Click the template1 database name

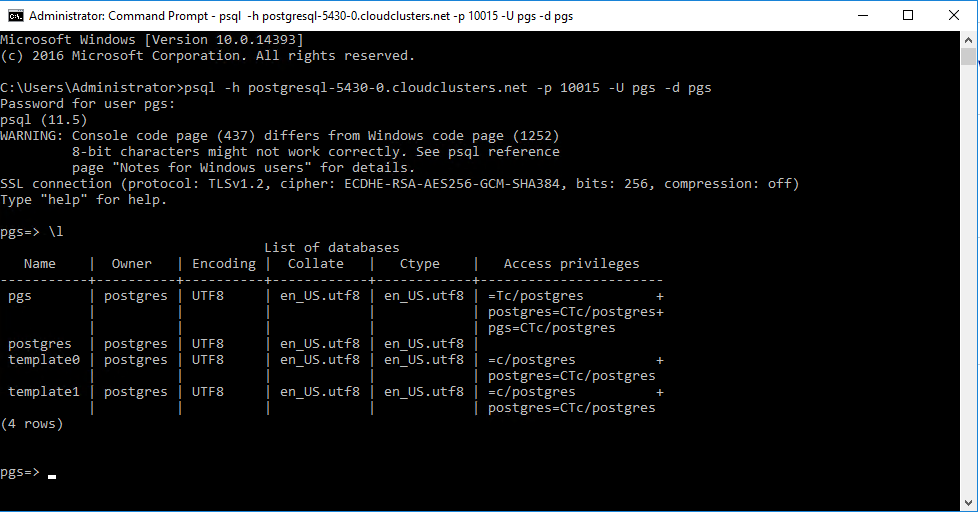44,392
